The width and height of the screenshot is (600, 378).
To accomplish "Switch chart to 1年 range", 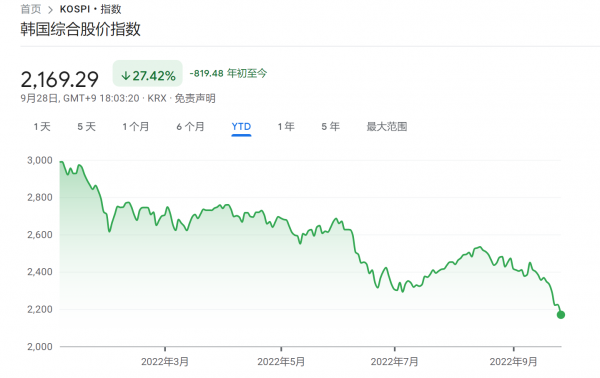I will (286, 127).
